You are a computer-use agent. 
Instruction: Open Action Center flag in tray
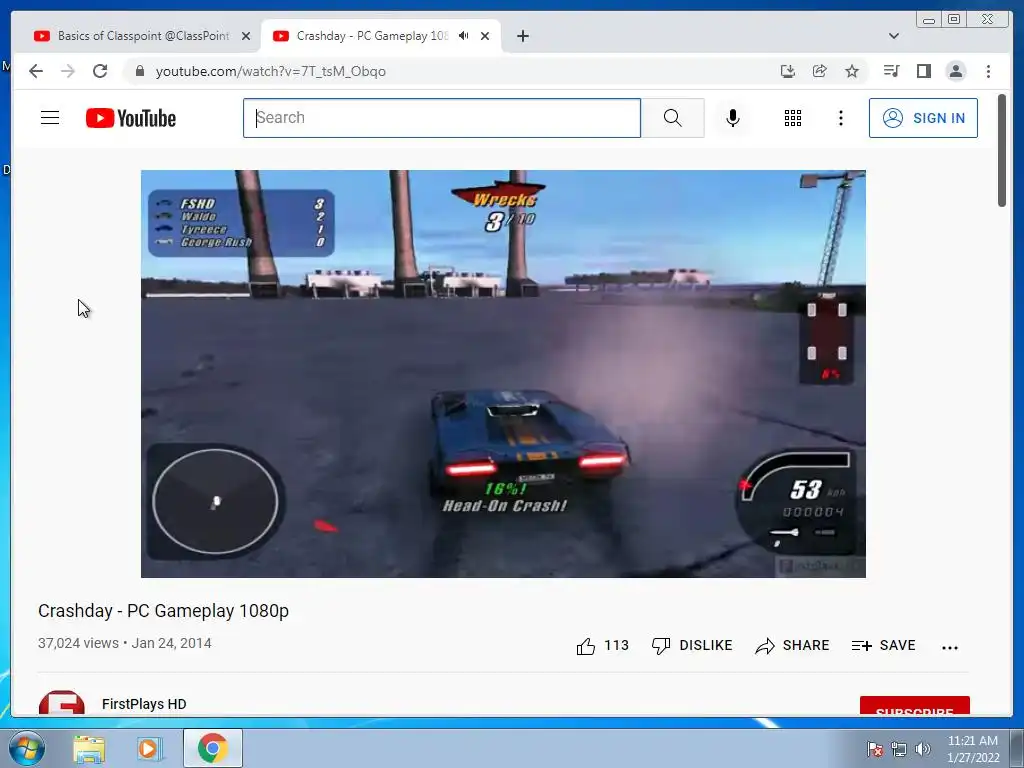click(874, 748)
